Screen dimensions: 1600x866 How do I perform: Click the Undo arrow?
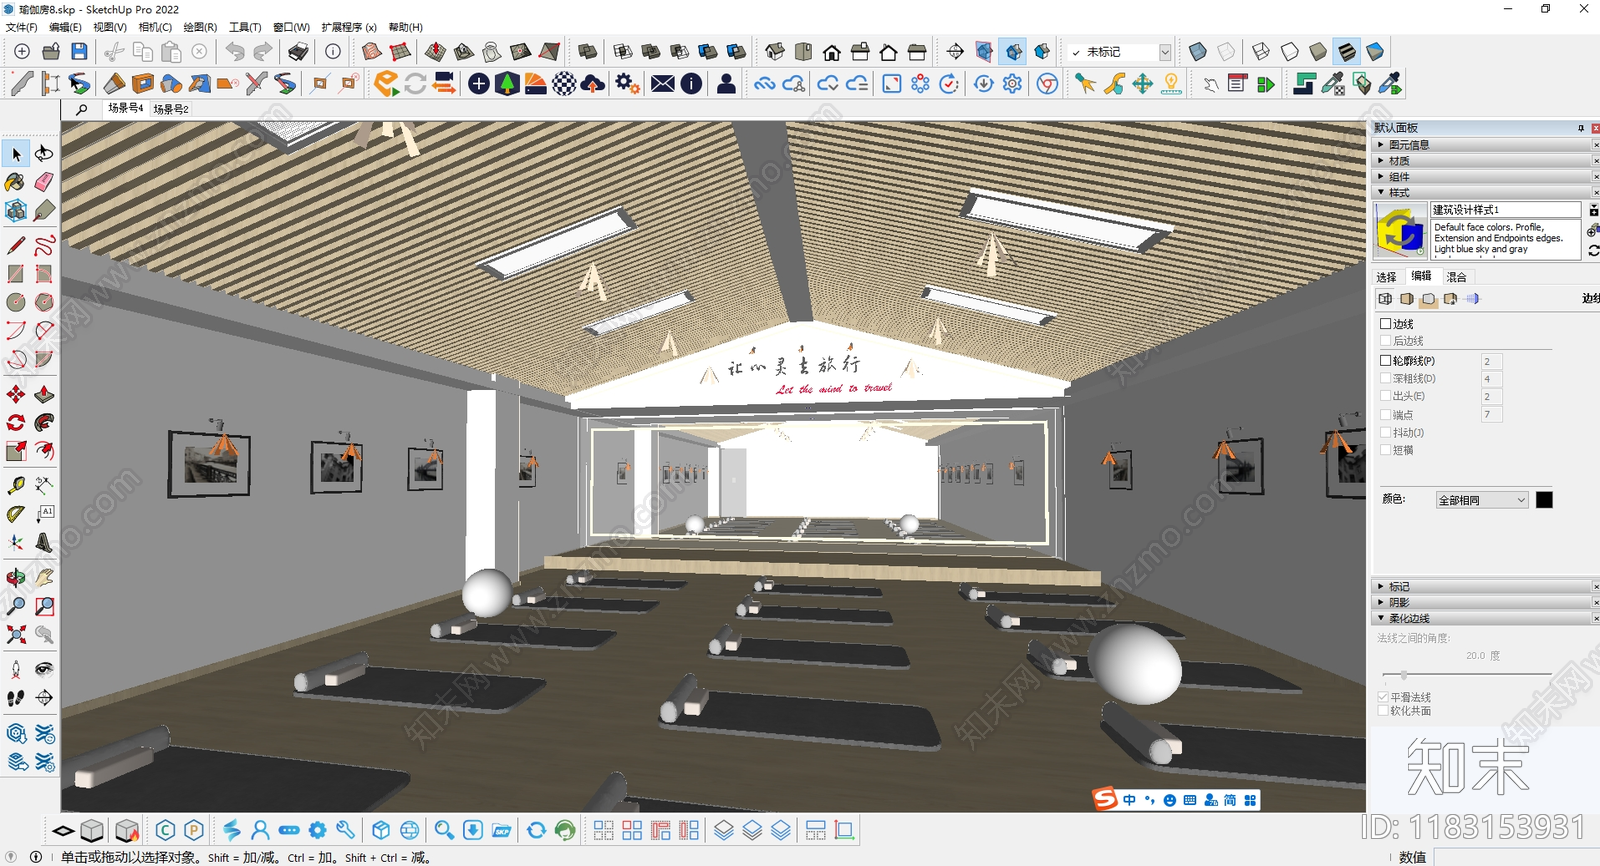click(235, 52)
